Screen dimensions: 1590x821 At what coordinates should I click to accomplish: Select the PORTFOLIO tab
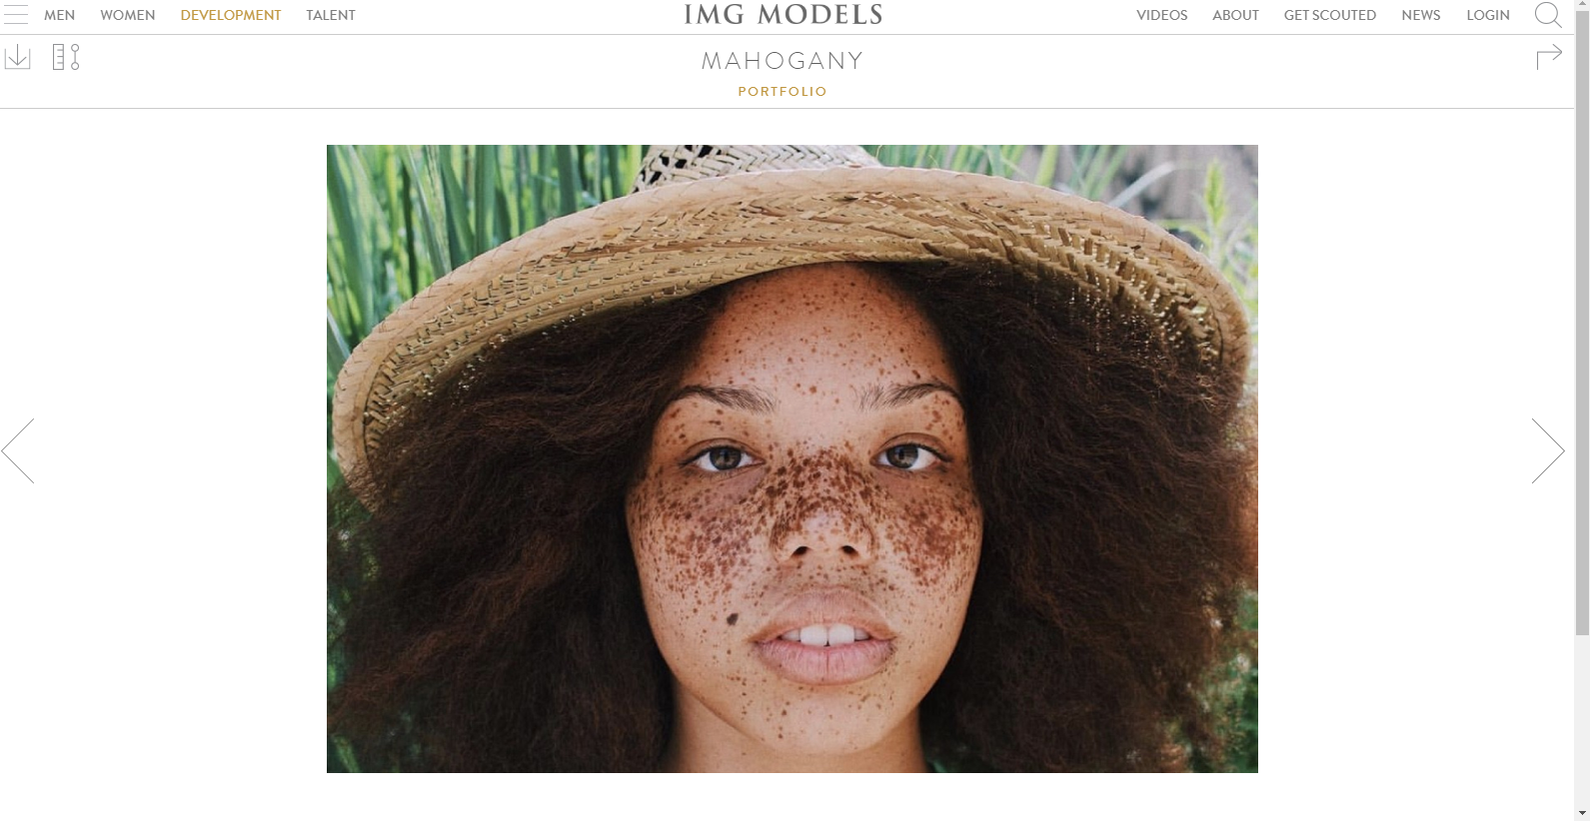coord(783,91)
